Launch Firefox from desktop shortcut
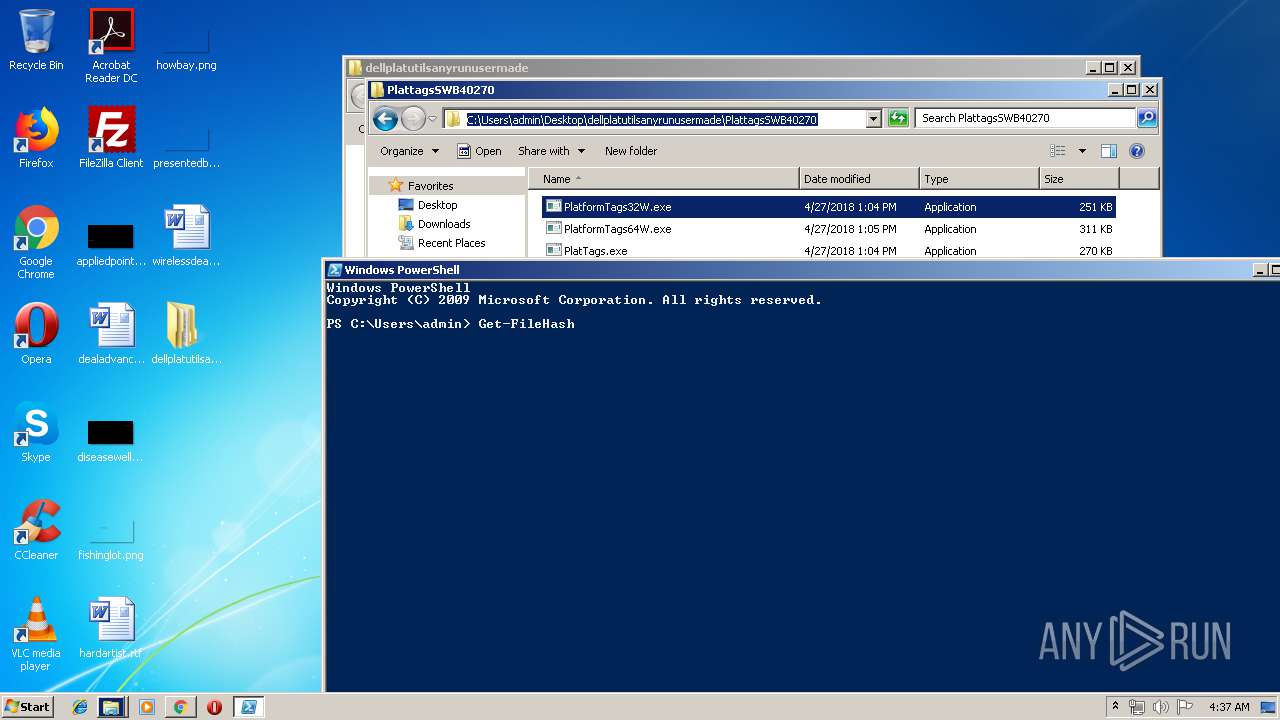 click(x=36, y=138)
